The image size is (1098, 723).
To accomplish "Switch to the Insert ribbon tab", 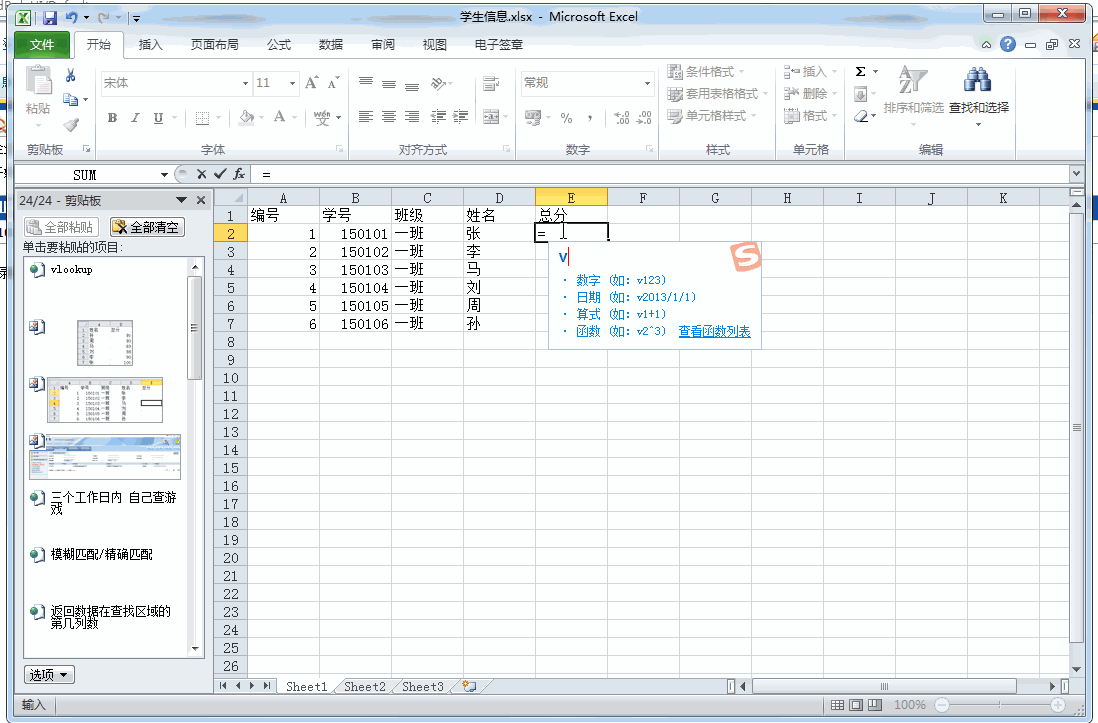I will [x=151, y=45].
